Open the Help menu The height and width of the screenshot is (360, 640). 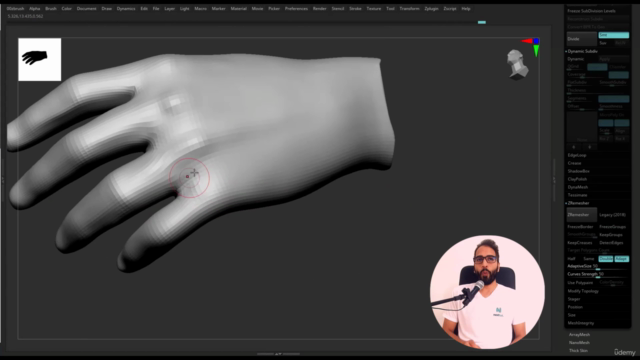[x=466, y=9]
